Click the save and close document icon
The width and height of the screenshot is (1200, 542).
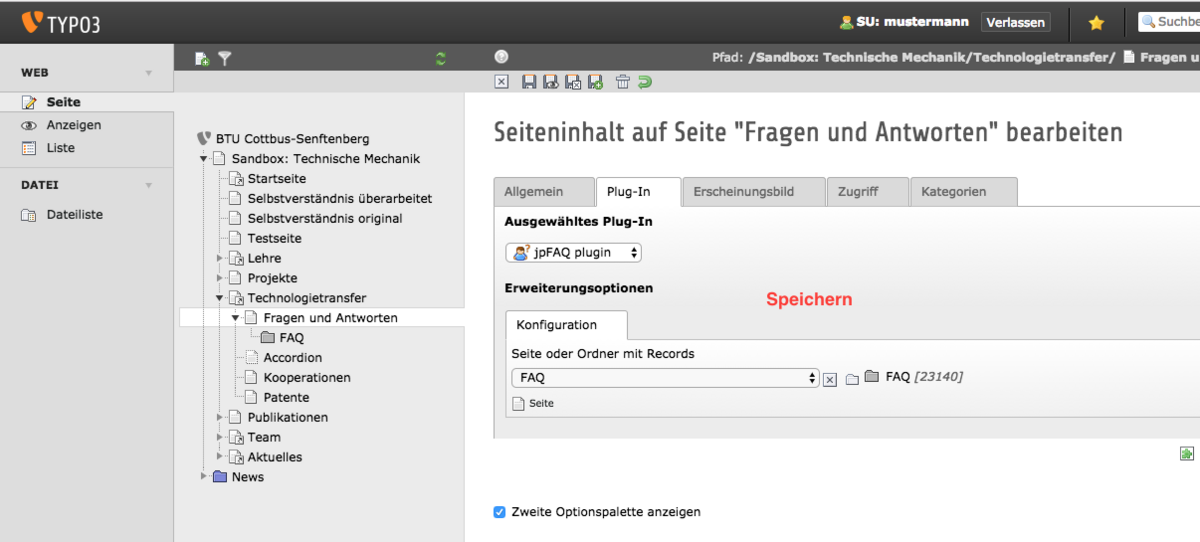coord(573,82)
